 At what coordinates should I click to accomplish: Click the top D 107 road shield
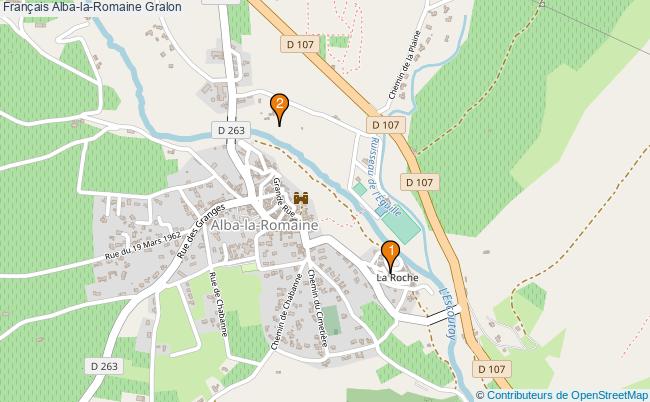(x=300, y=44)
